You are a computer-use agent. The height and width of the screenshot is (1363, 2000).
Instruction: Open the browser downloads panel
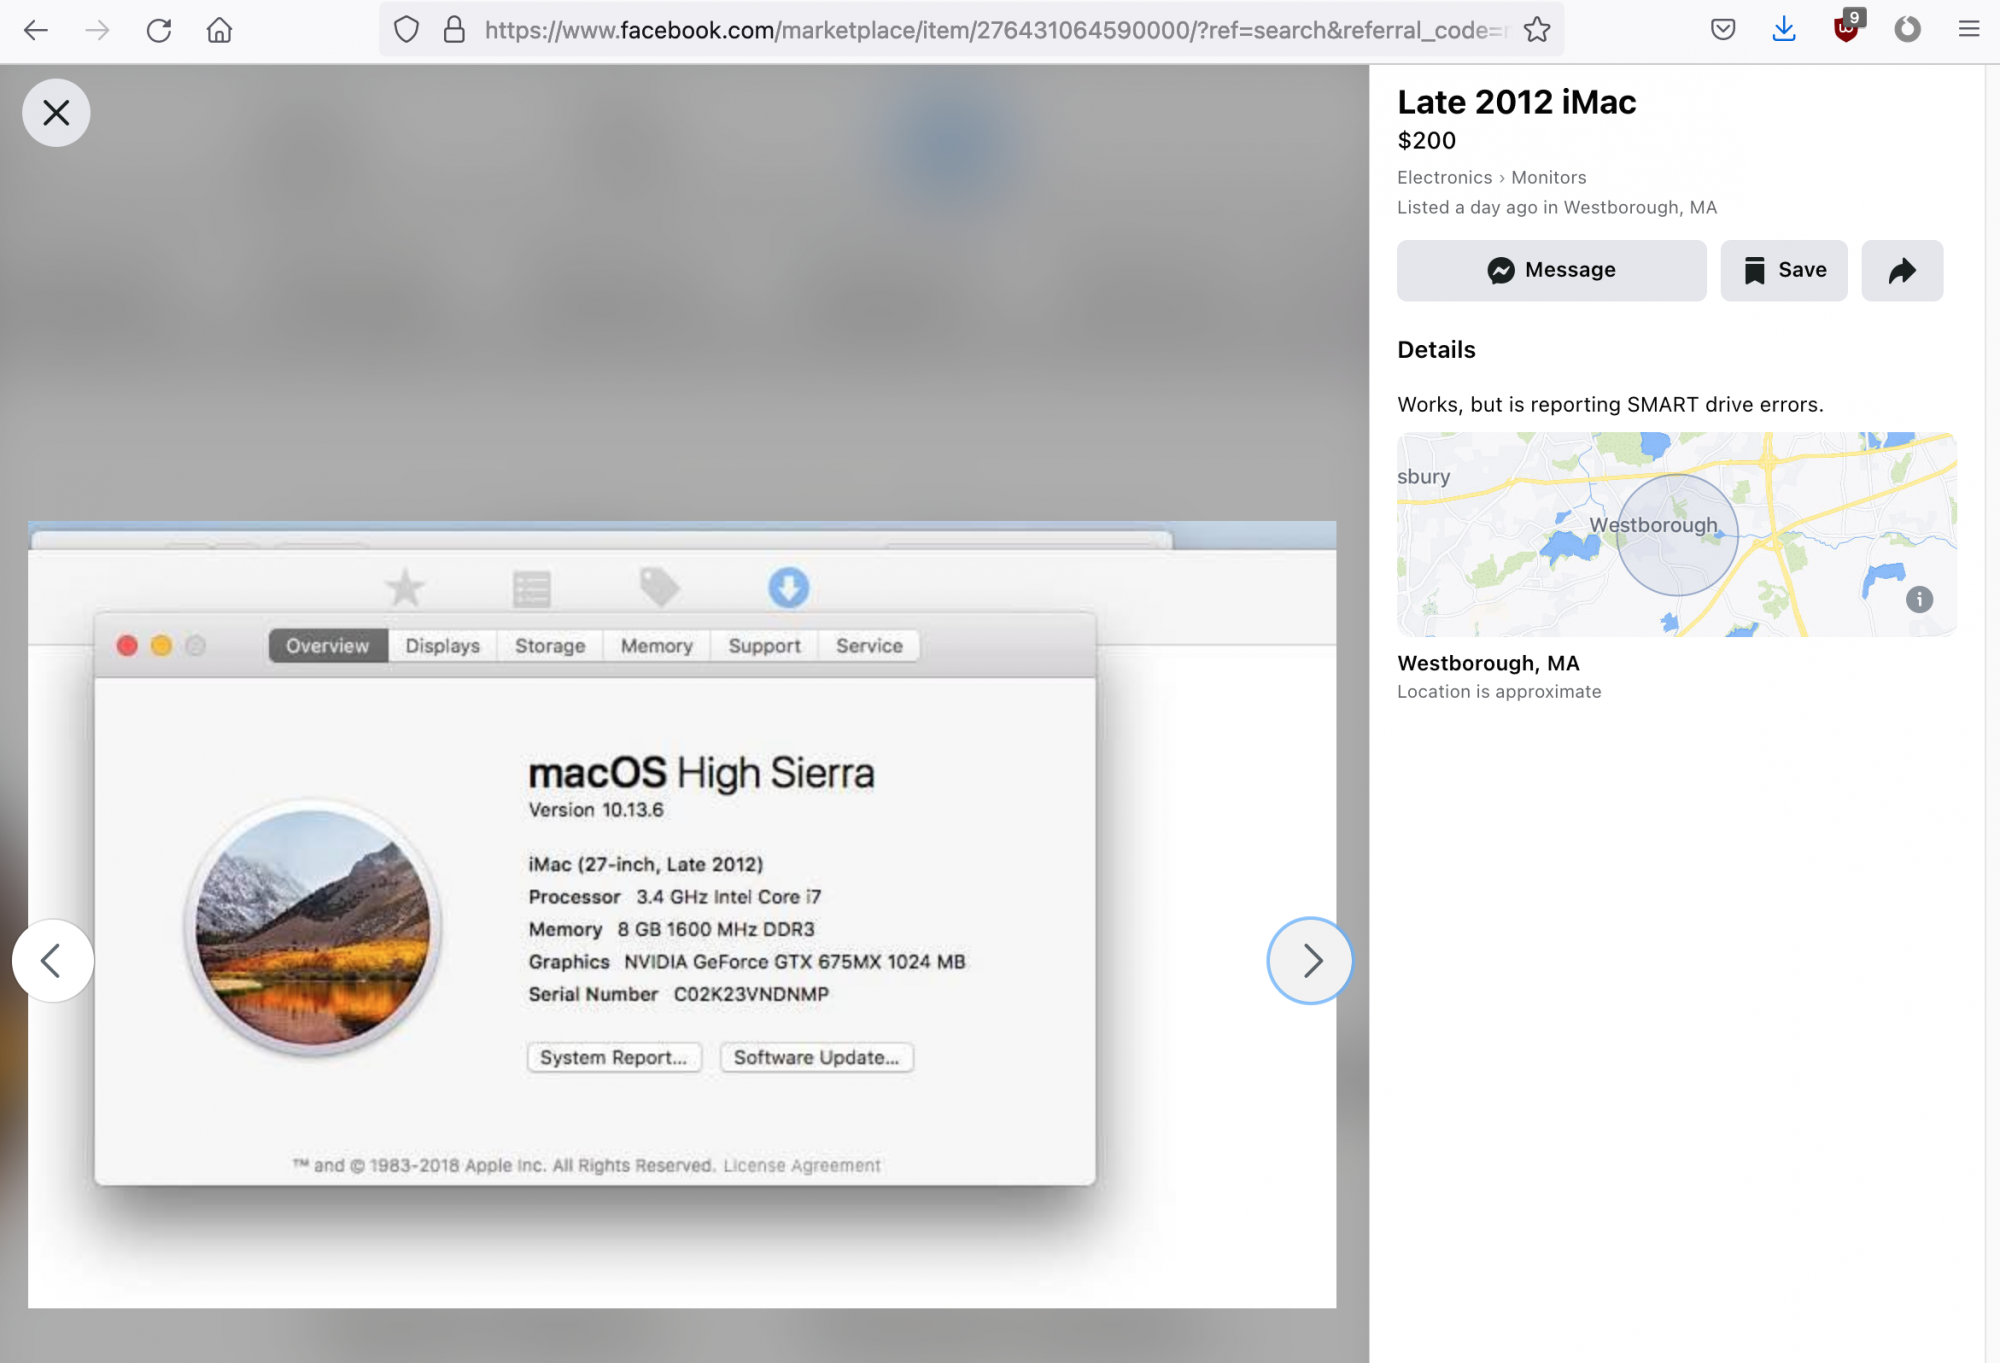1784,30
